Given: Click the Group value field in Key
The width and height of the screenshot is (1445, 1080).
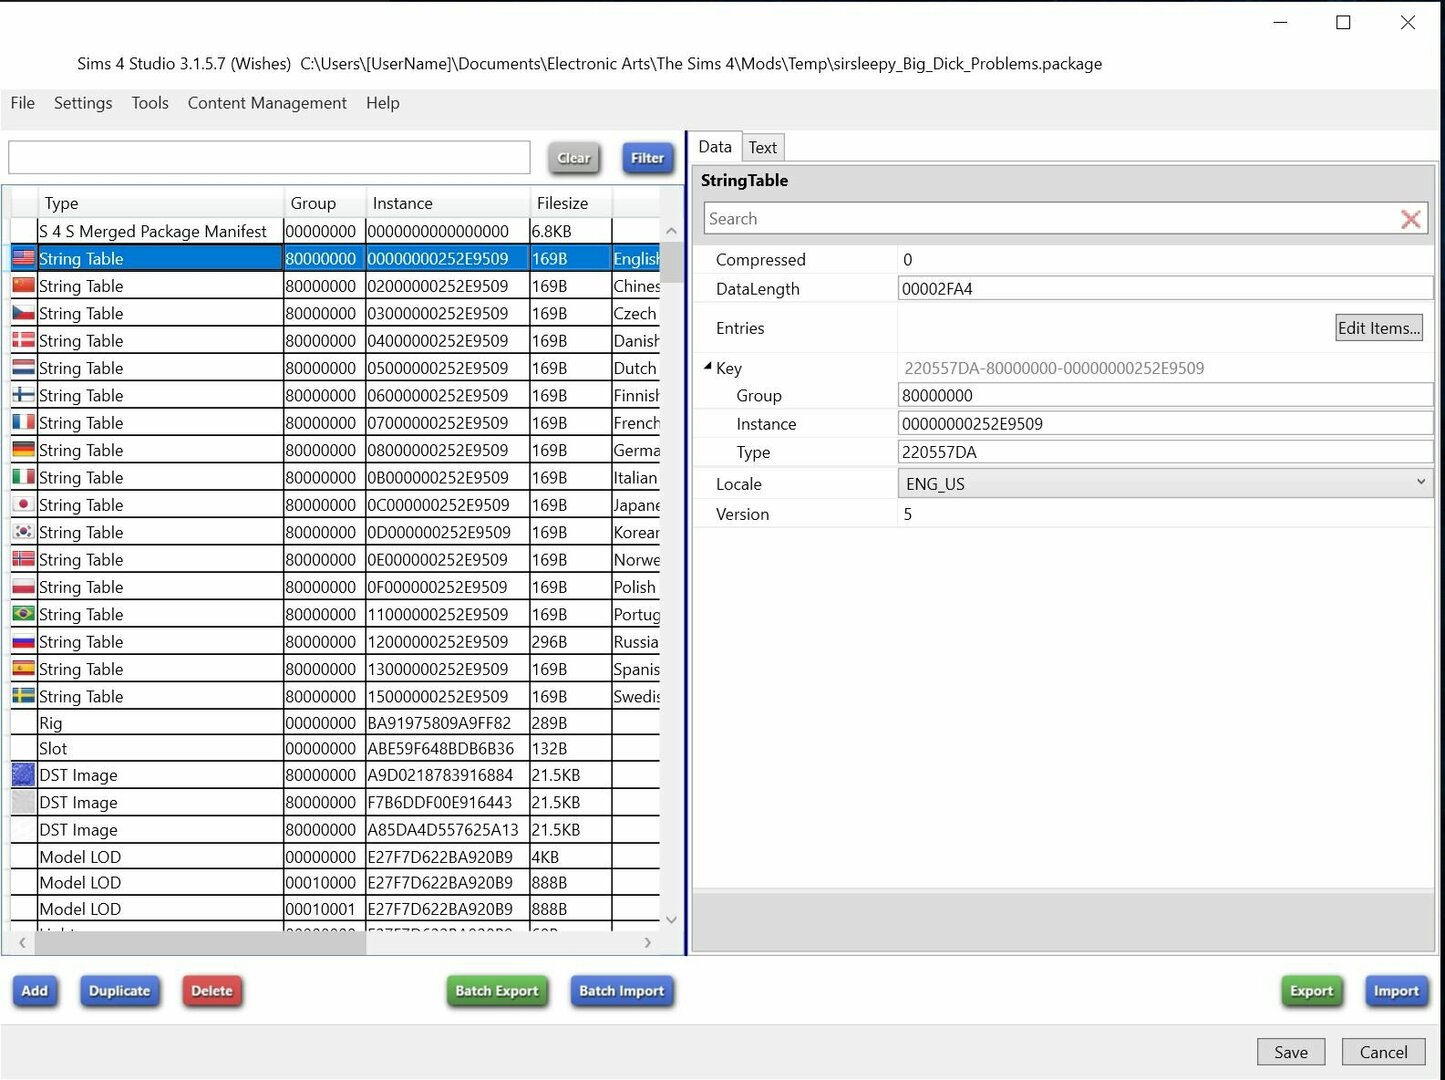Looking at the screenshot, I should pos(1165,396).
